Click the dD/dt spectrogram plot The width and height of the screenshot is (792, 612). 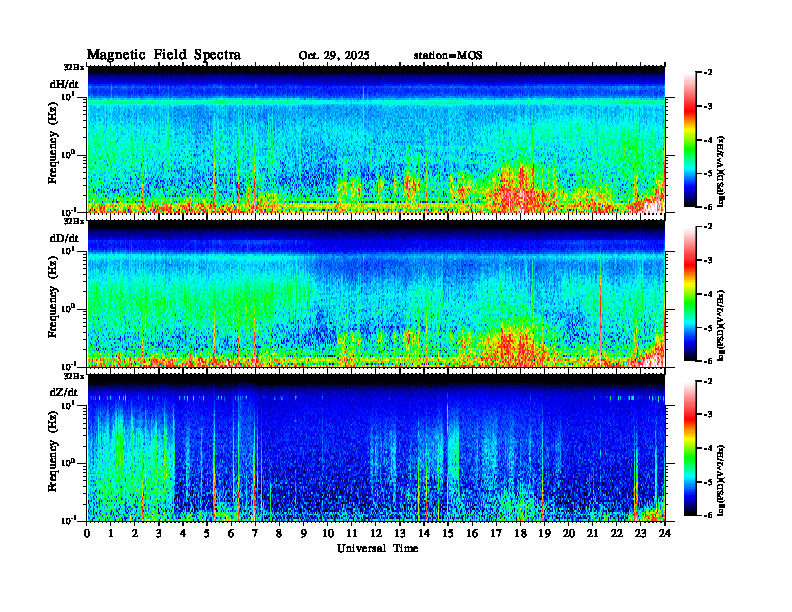point(376,293)
